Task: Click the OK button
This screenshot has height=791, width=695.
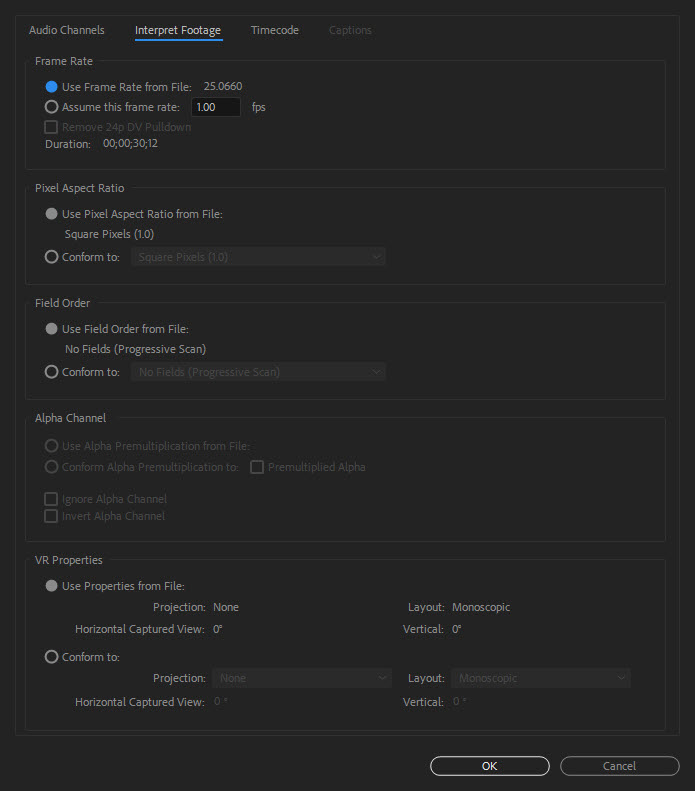Action: coord(489,766)
